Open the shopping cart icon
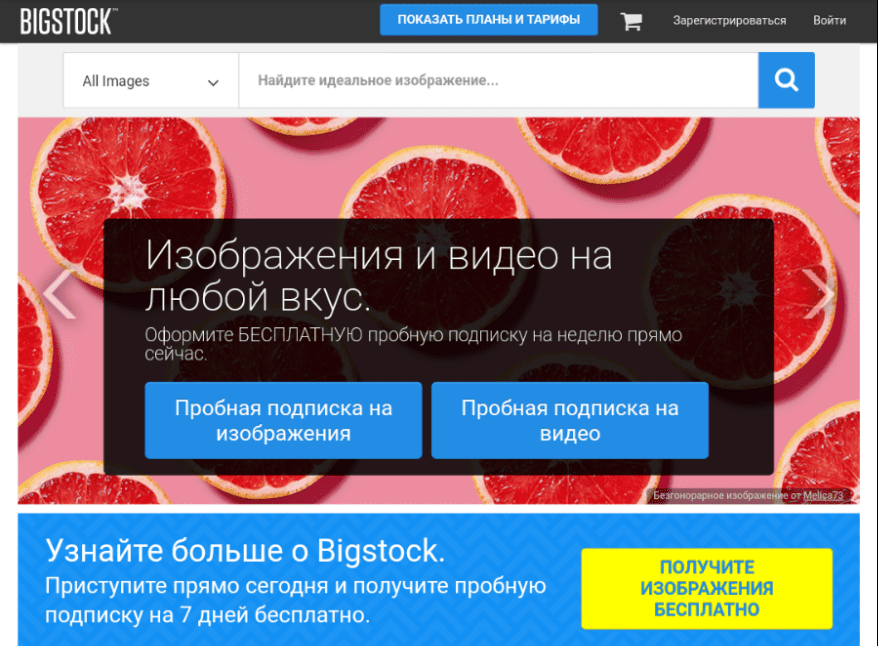878x646 pixels. point(630,19)
